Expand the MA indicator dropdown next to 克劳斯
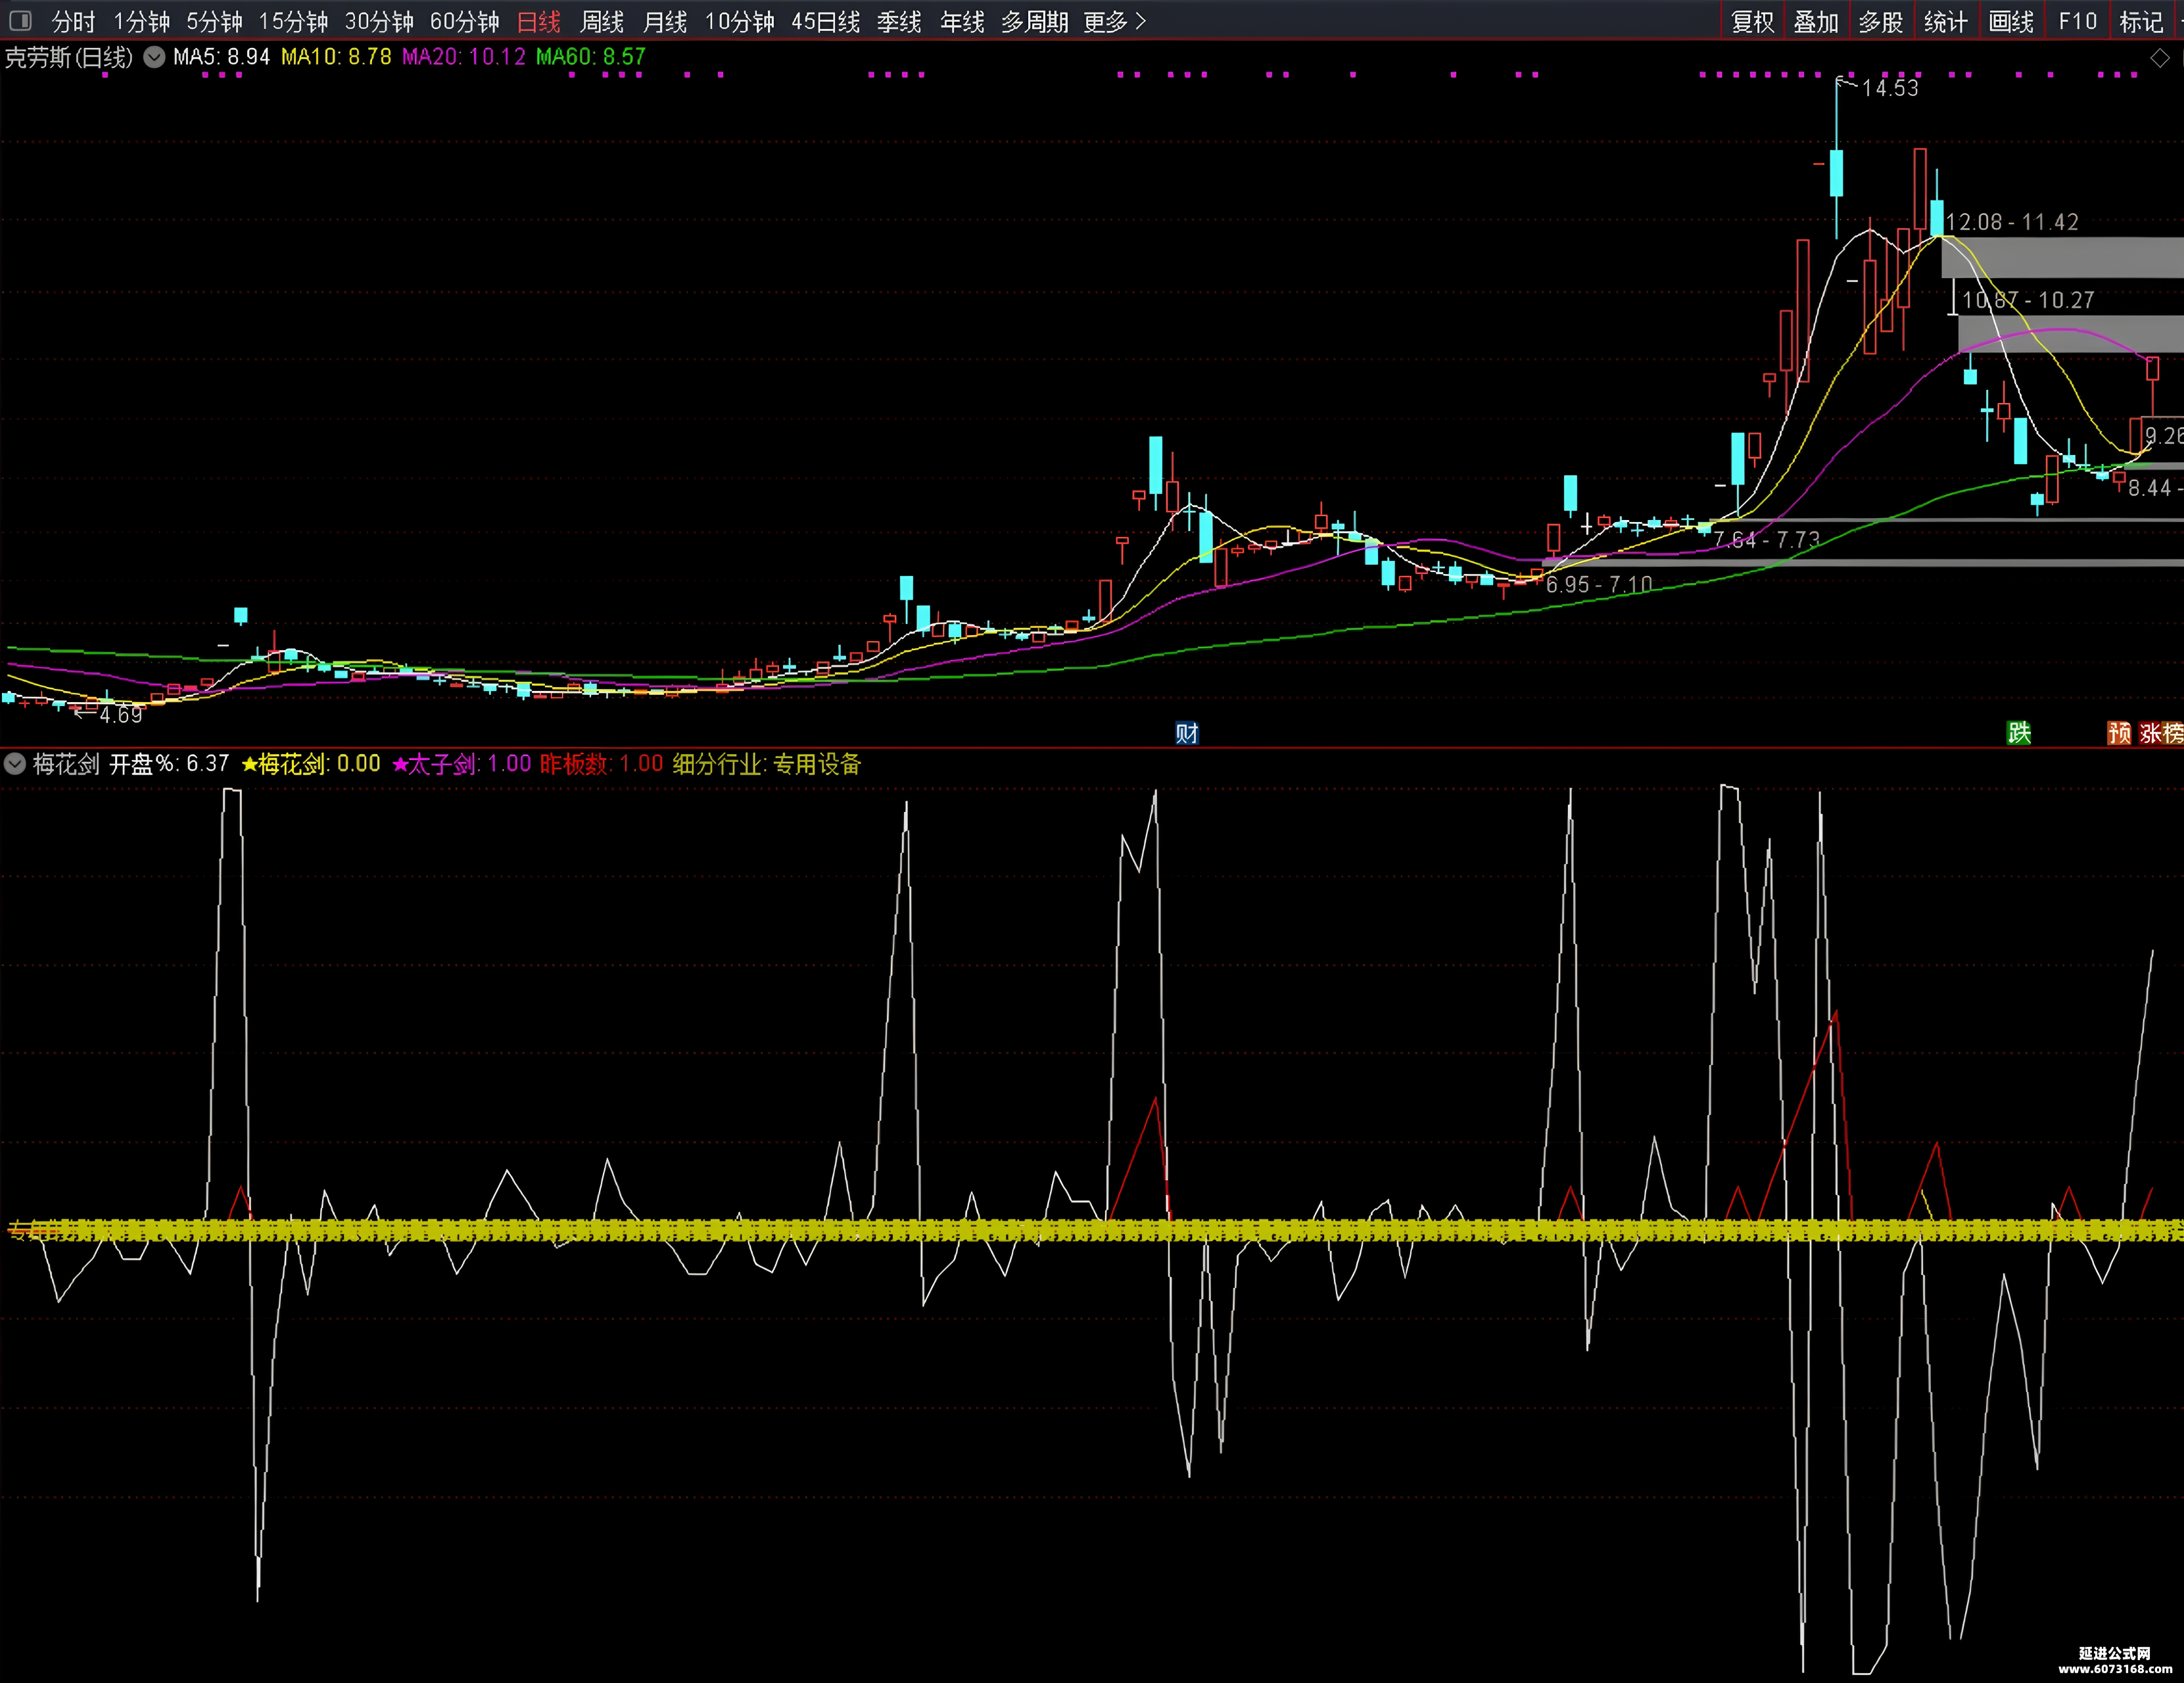The image size is (2184, 1683). [154, 58]
